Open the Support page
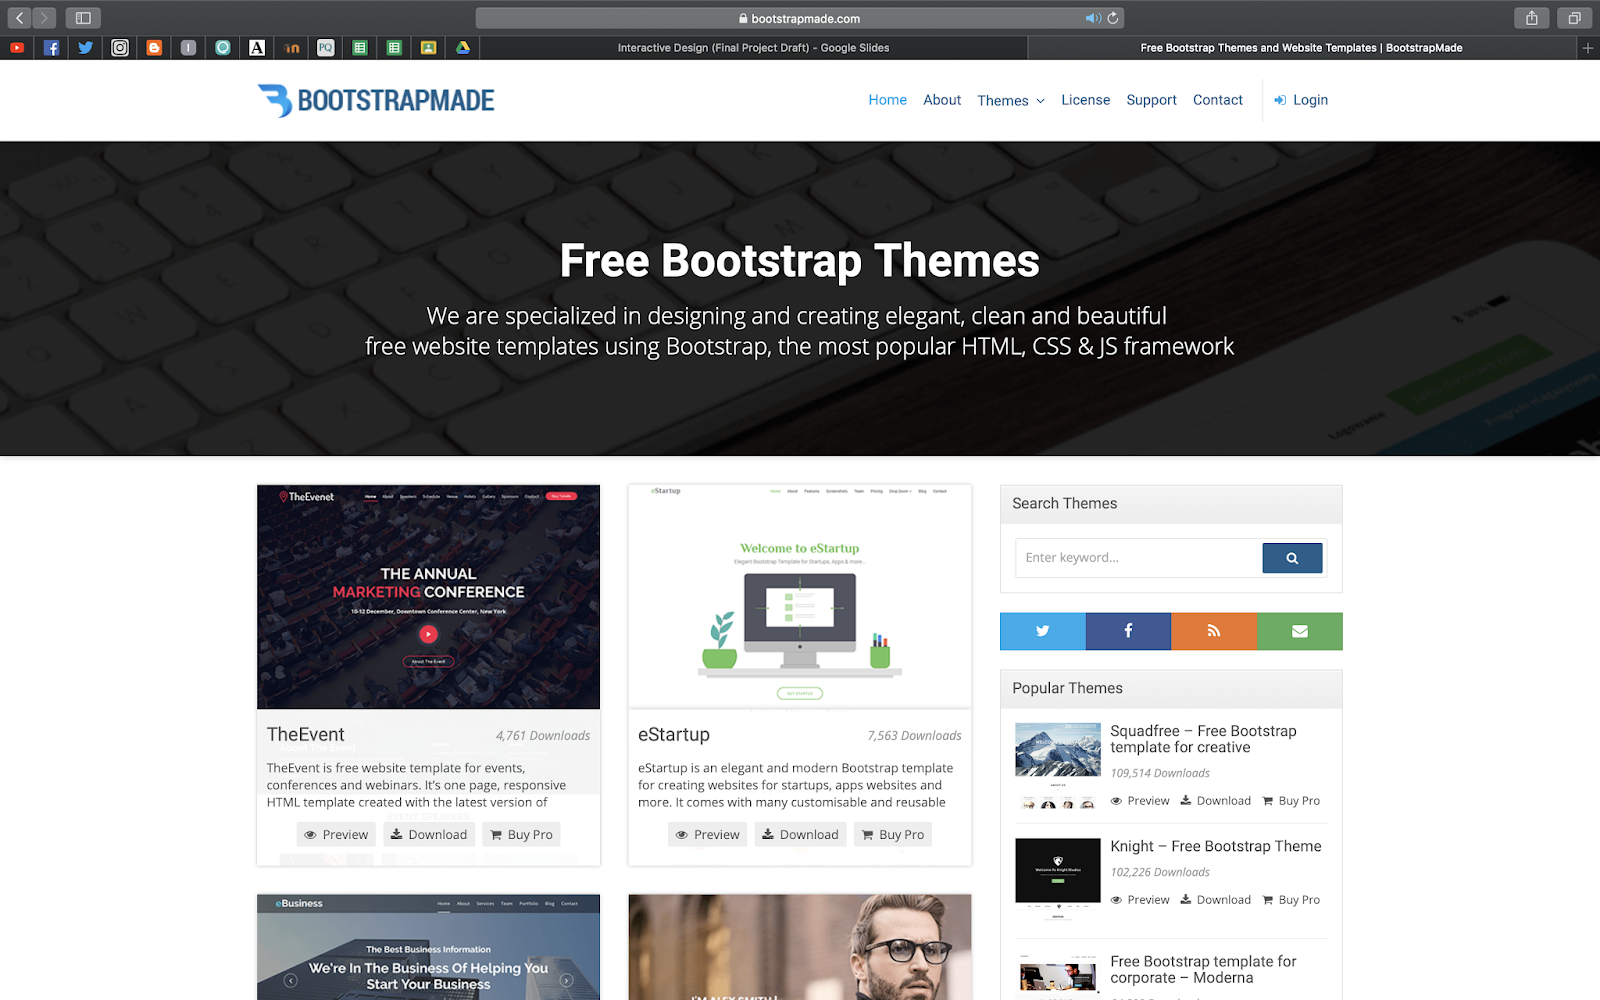This screenshot has width=1600, height=1000. point(1151,100)
